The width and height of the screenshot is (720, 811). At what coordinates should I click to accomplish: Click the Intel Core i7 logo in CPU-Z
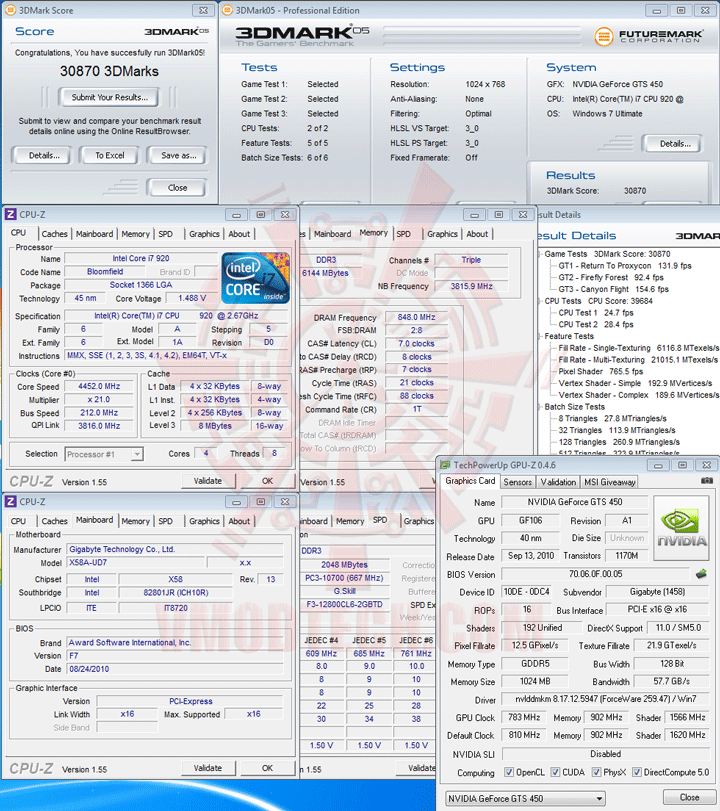256,278
